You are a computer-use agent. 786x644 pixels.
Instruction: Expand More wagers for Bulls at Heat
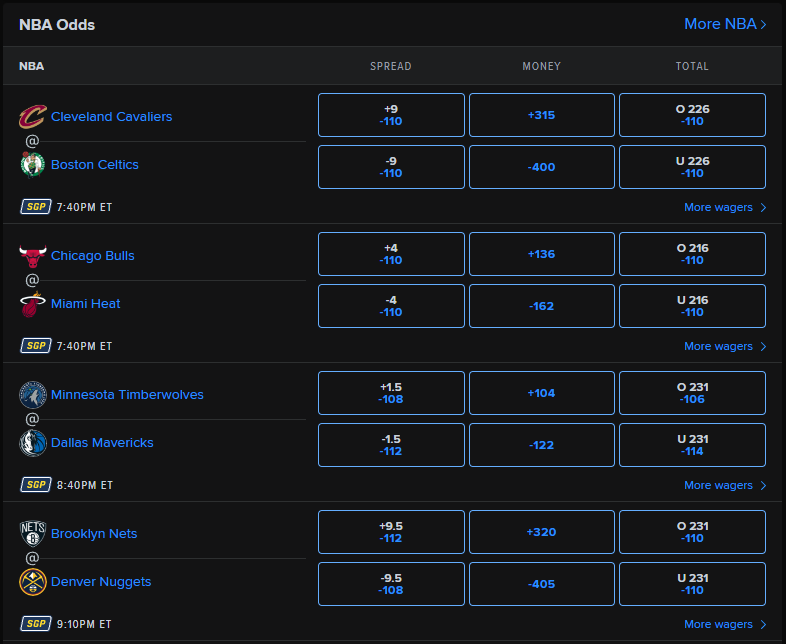coord(725,347)
